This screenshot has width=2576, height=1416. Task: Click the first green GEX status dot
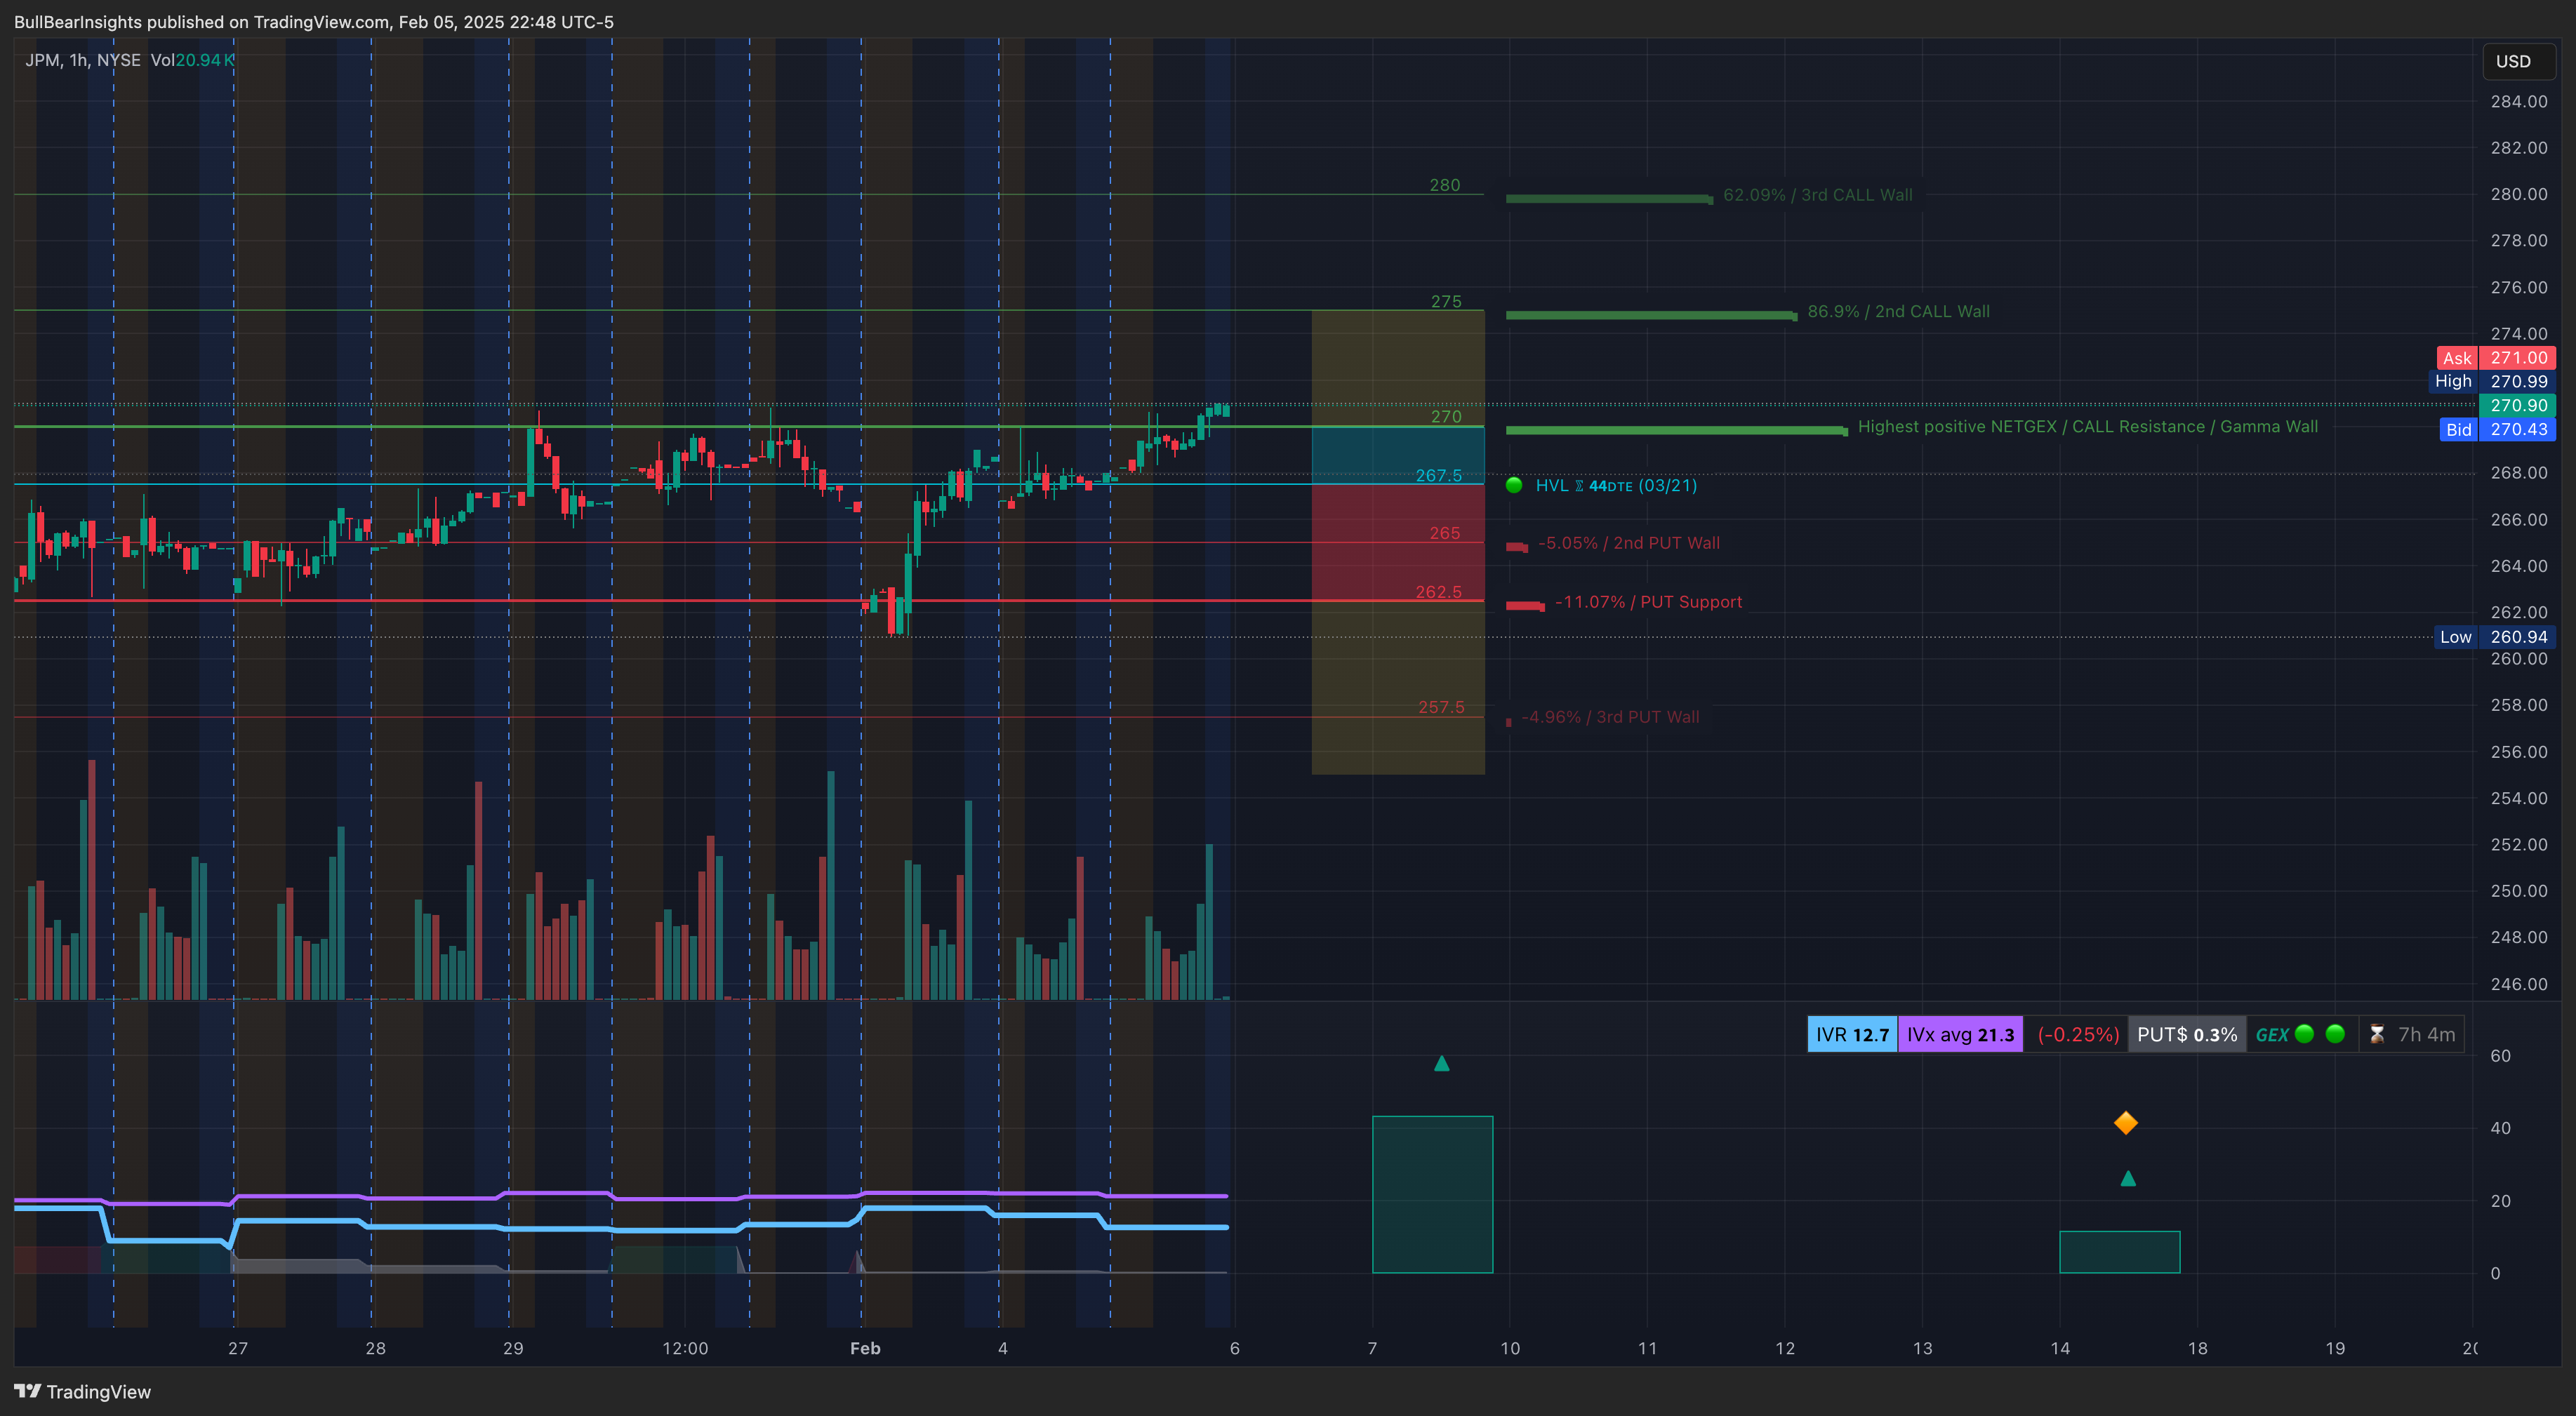2304,1034
